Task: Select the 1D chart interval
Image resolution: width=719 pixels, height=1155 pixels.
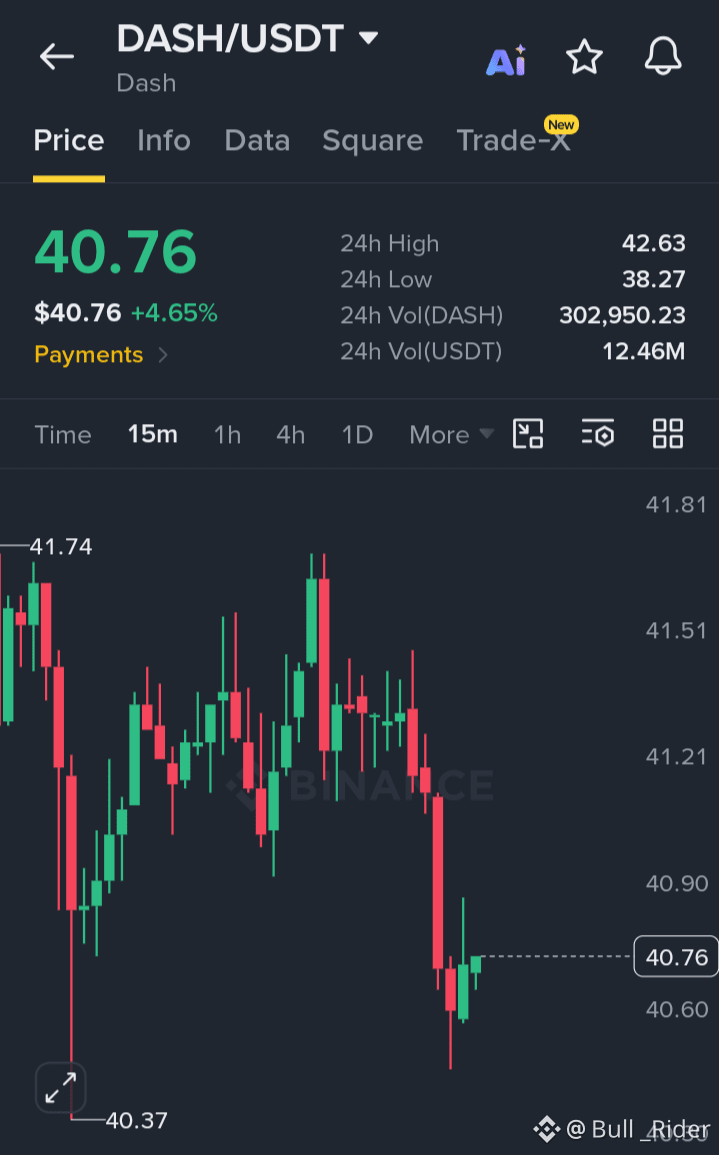Action: pyautogui.click(x=357, y=435)
